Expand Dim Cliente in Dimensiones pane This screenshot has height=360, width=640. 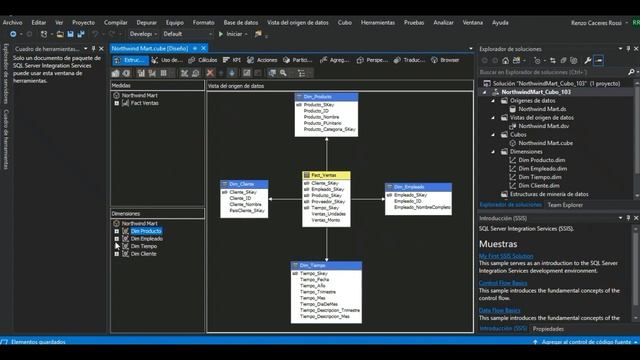(x=117, y=254)
